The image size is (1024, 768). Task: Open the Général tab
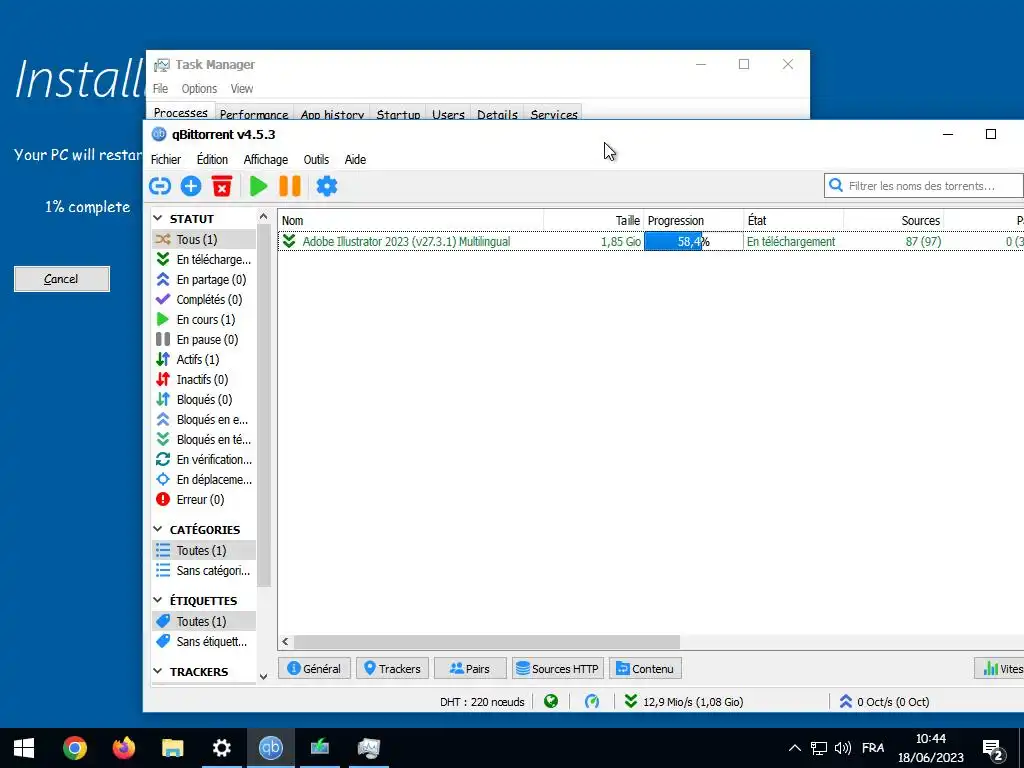coord(314,669)
